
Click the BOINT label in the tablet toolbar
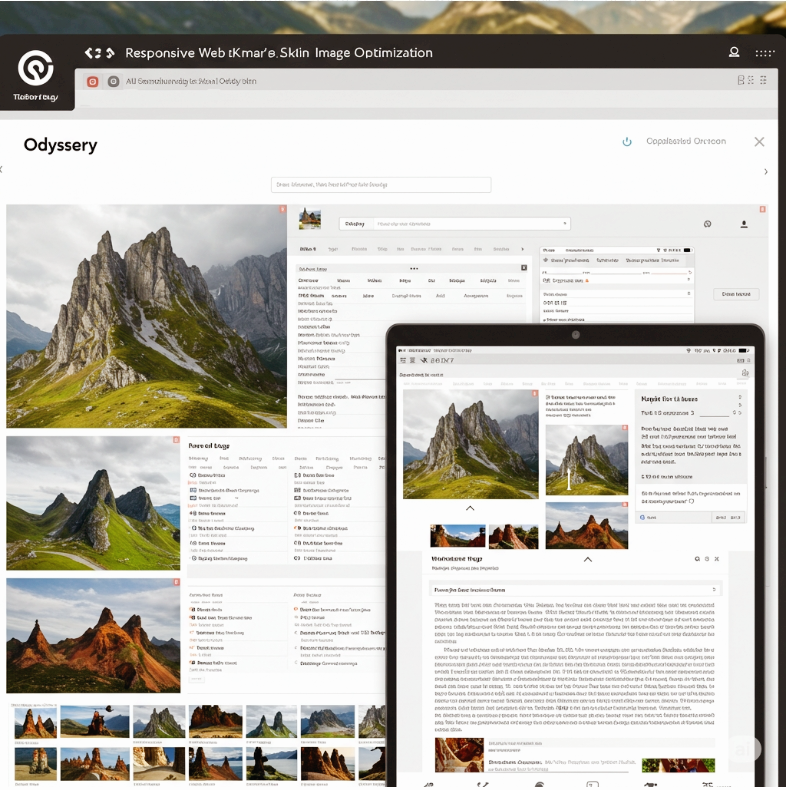coord(442,360)
